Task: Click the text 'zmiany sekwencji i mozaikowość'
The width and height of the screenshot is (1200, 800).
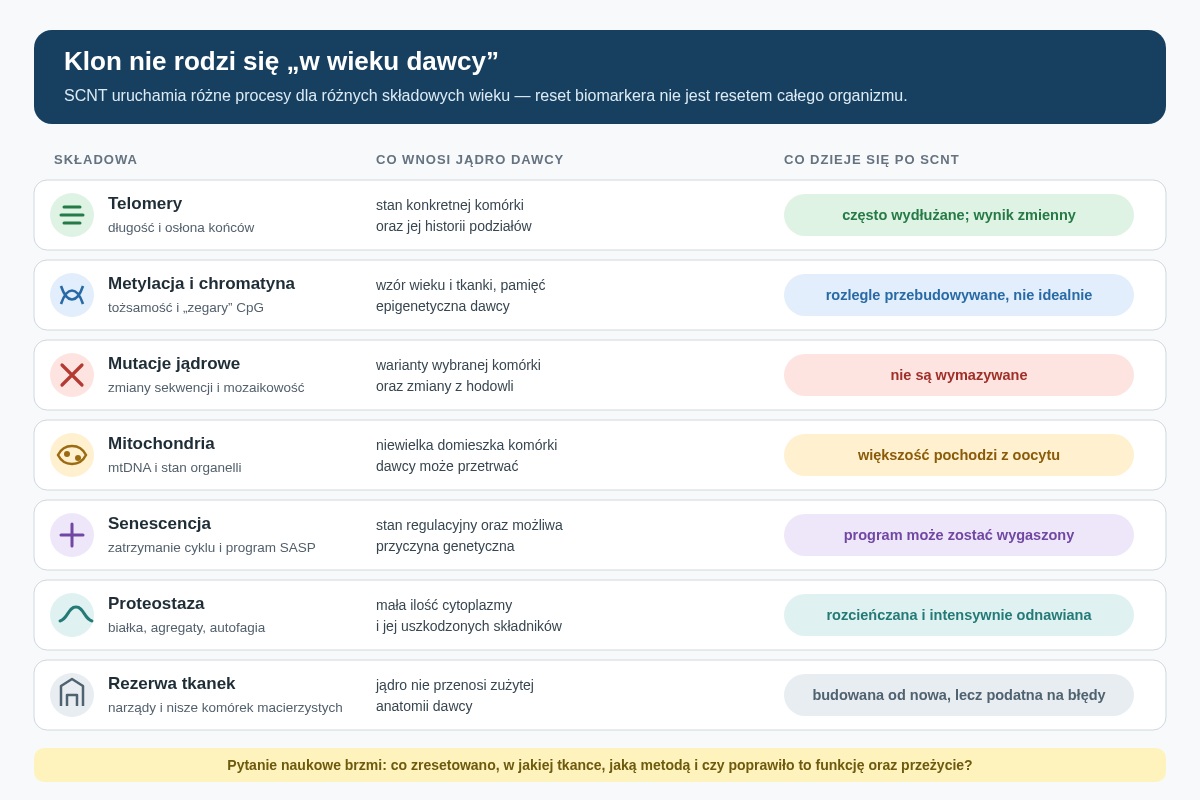Action: coord(206,388)
